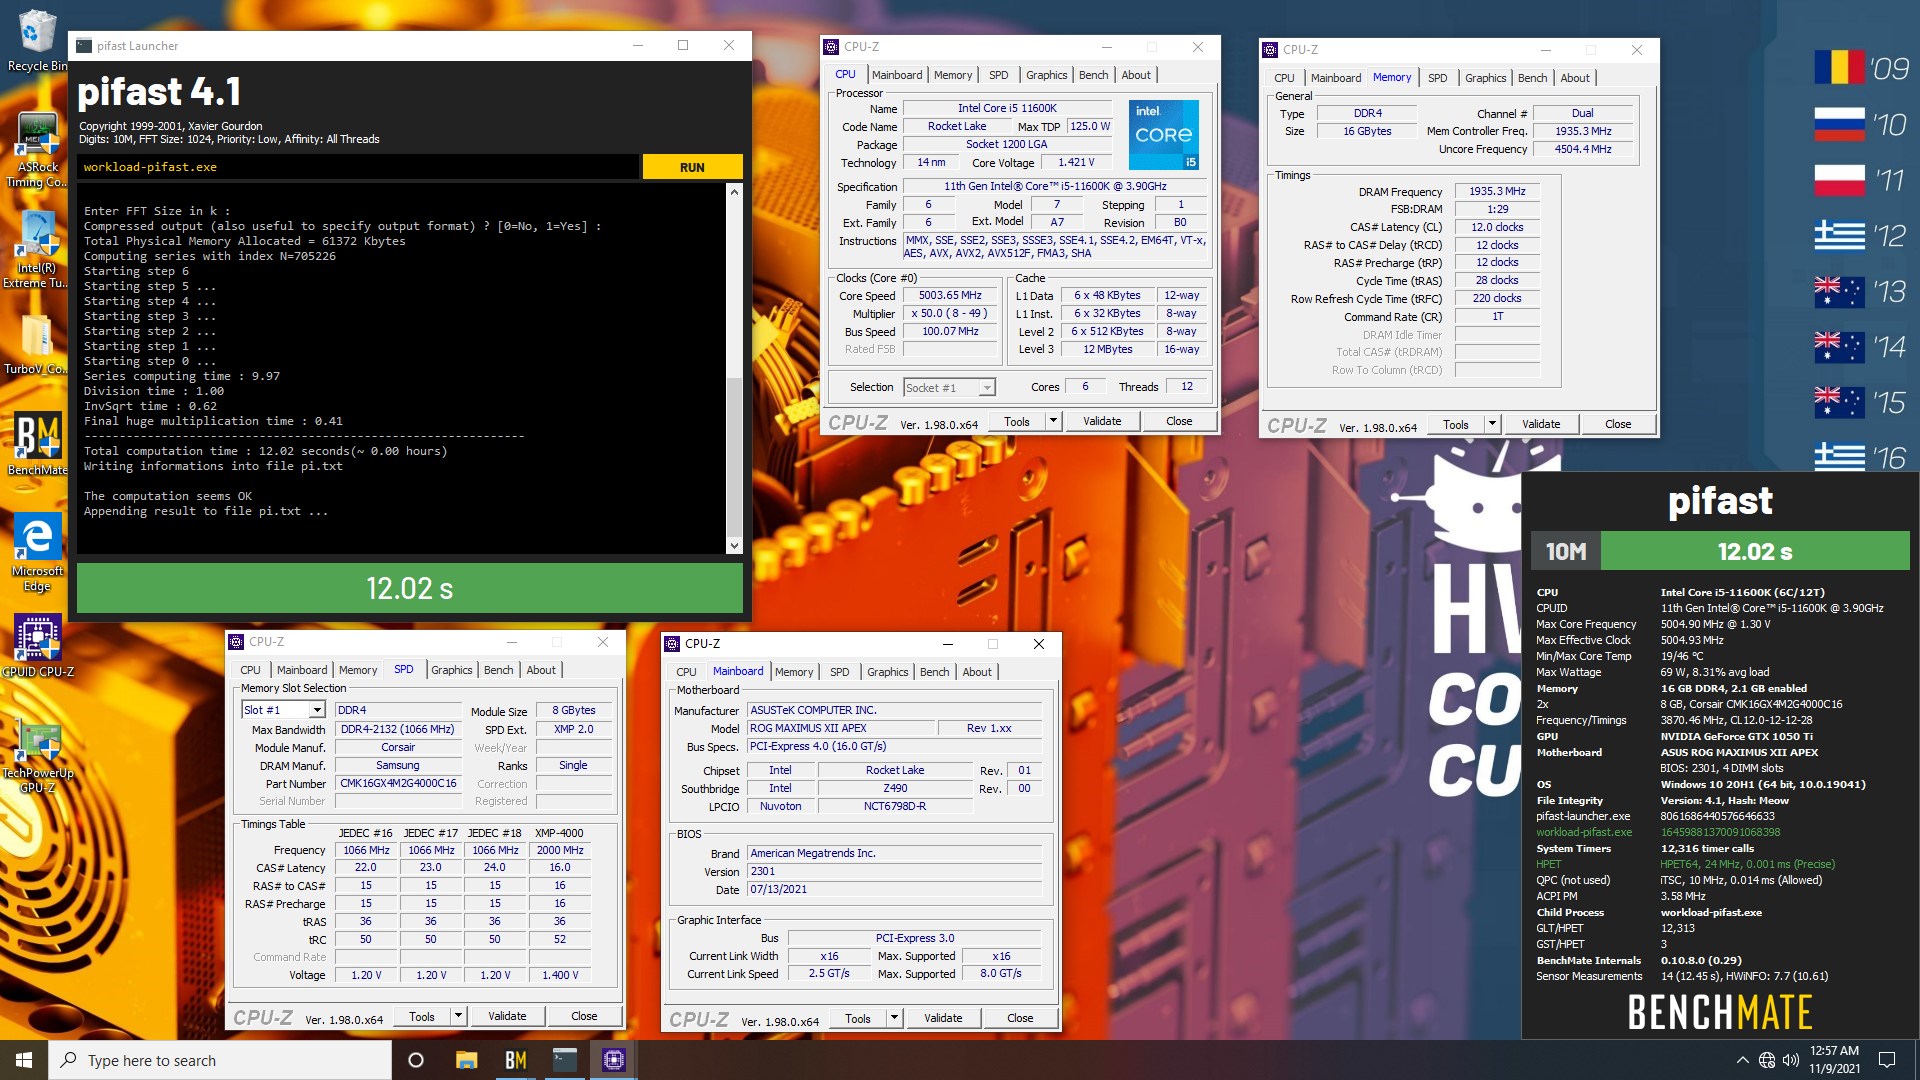
Task: Switch to Mainboard tab in CPU window
Action: tap(897, 75)
